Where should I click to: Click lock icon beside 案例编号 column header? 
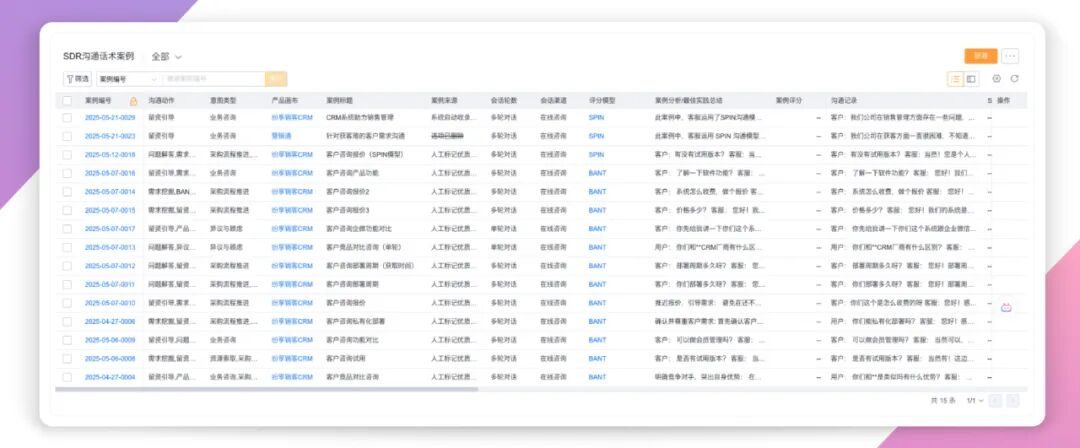click(x=134, y=101)
